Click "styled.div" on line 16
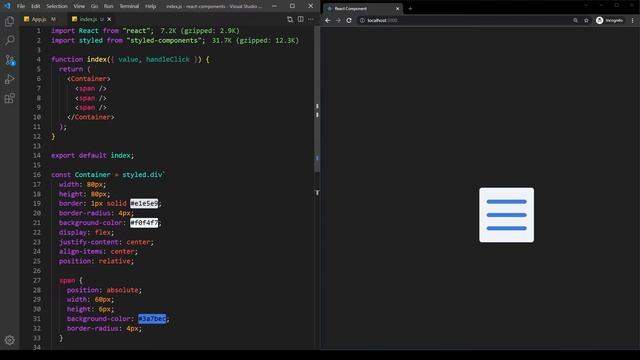Screen dimensions: 640x360 tap(142, 175)
